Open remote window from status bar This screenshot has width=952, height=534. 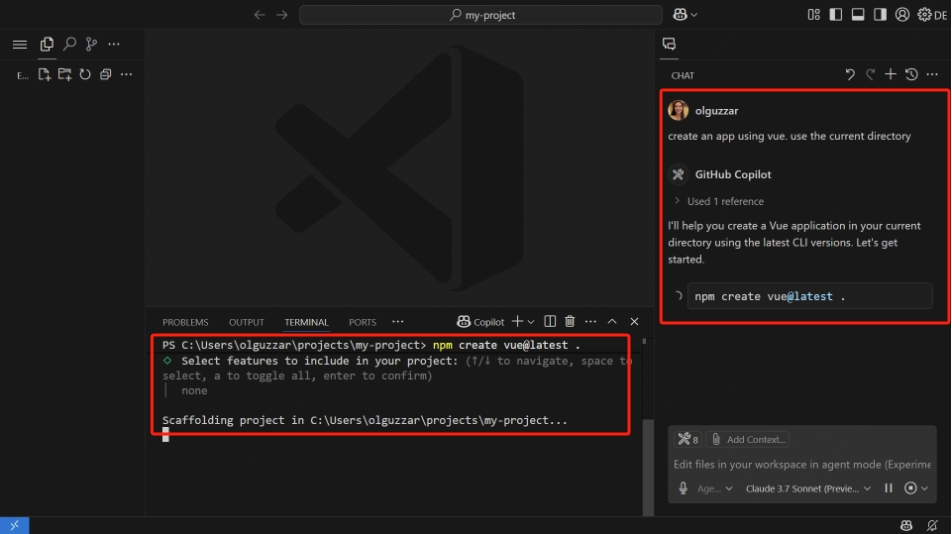pos(15,526)
